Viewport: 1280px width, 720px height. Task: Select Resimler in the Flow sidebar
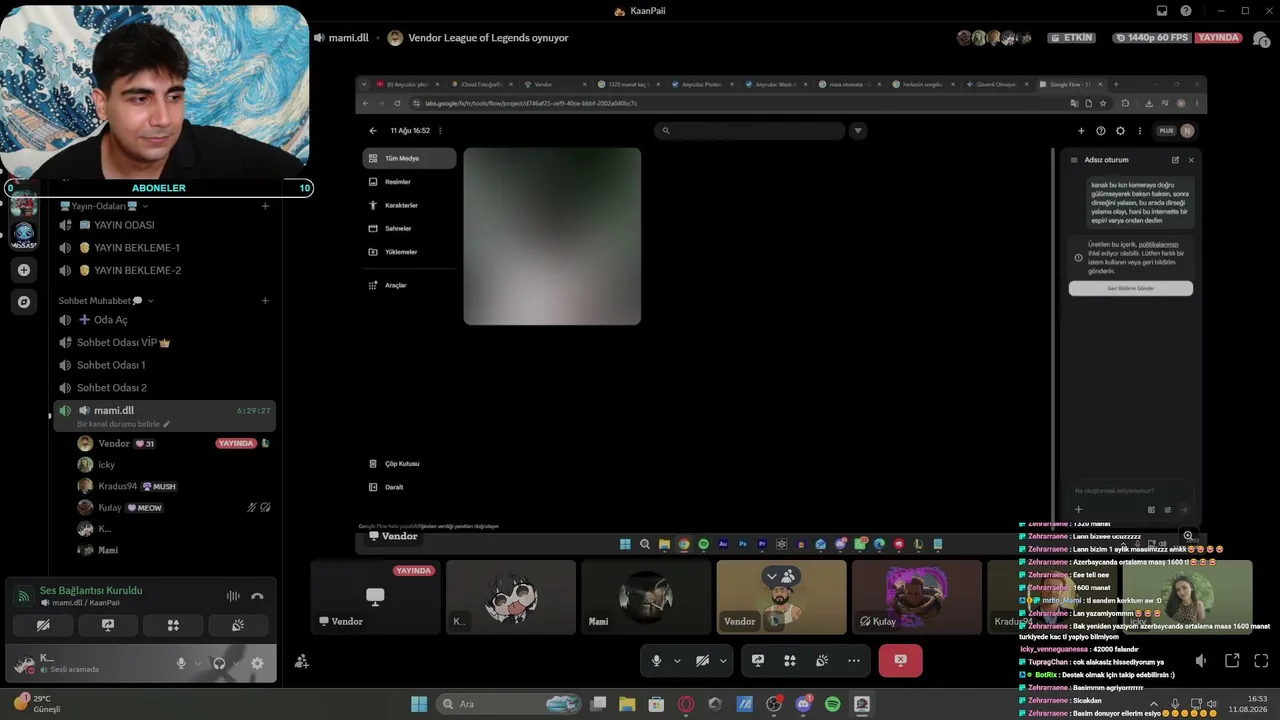(409, 182)
